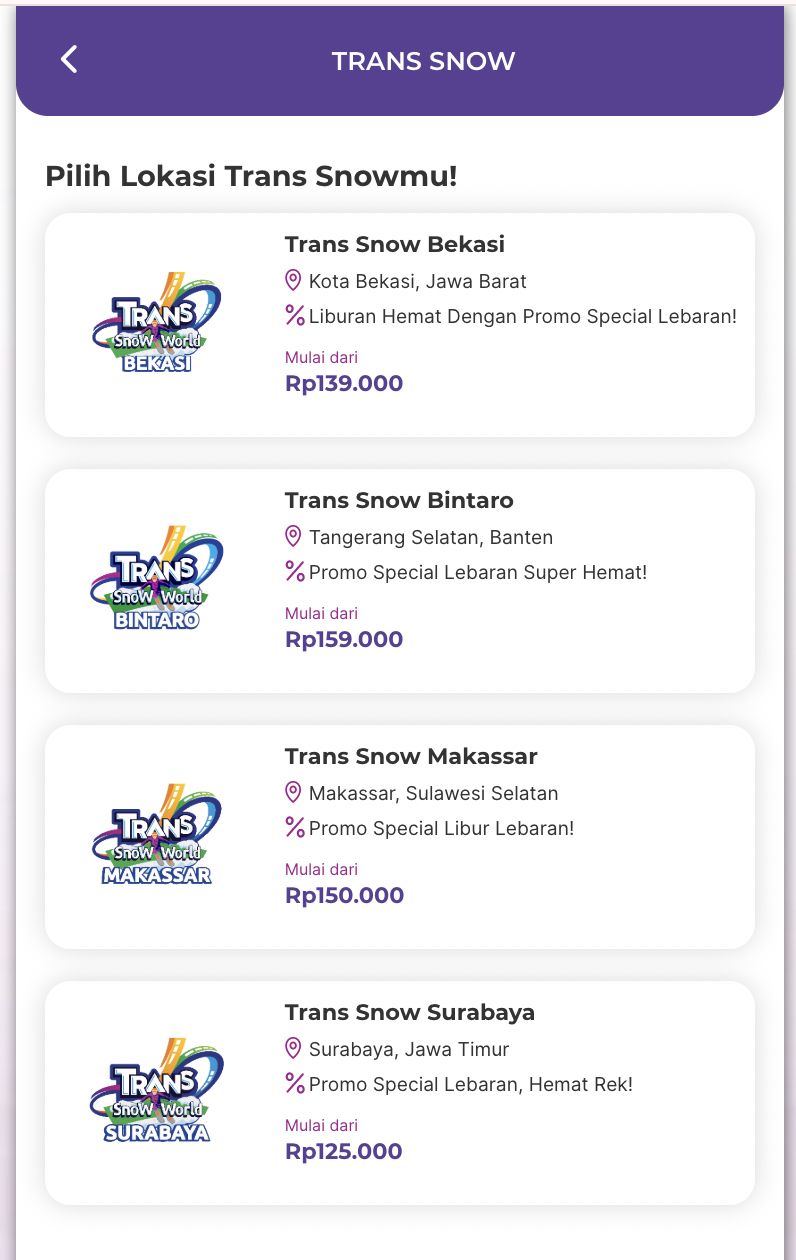Tap the location pin beside Surabaya, Jawa Timur
Screen dimensions: 796x1260
tap(293, 1049)
